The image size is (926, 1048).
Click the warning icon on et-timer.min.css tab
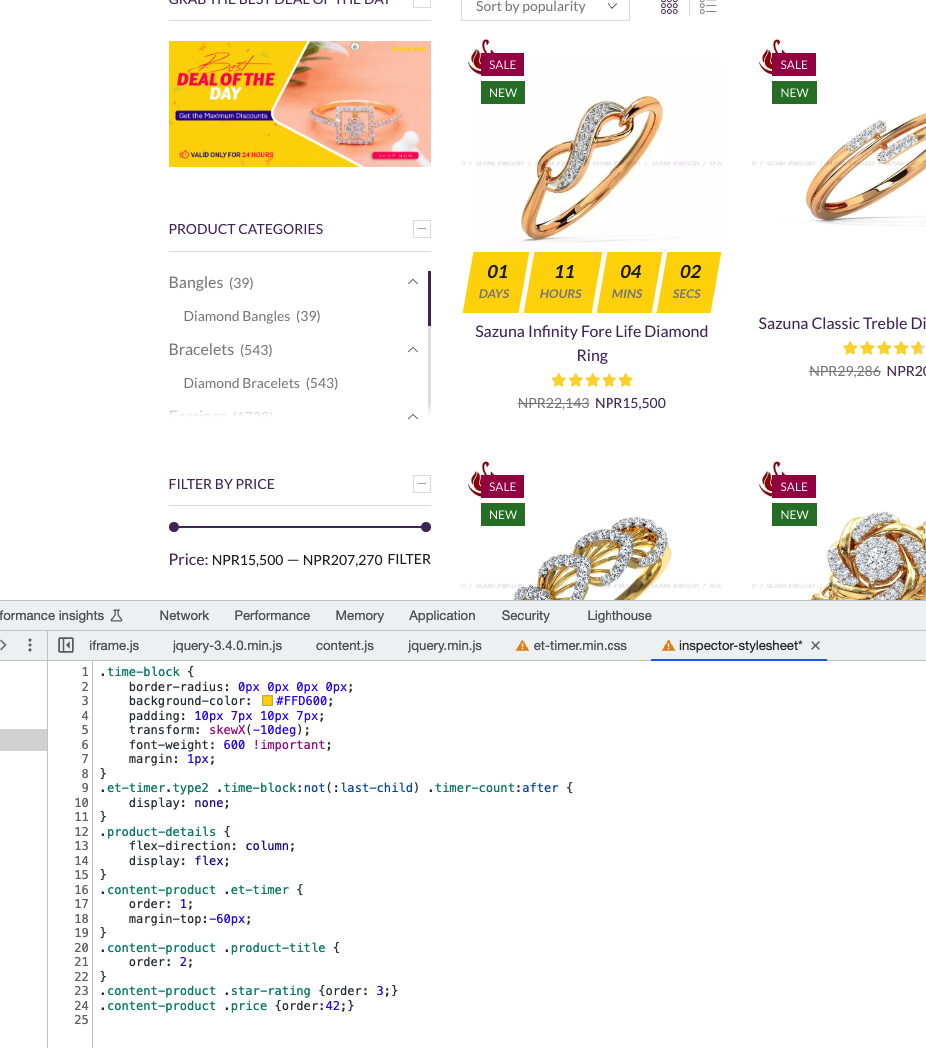point(522,646)
